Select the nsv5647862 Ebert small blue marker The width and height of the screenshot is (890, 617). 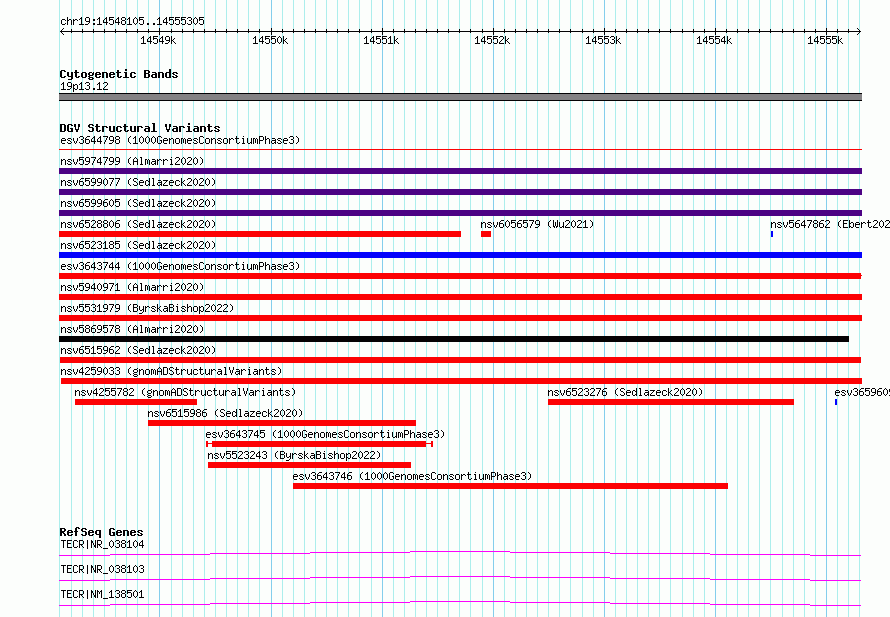point(772,234)
